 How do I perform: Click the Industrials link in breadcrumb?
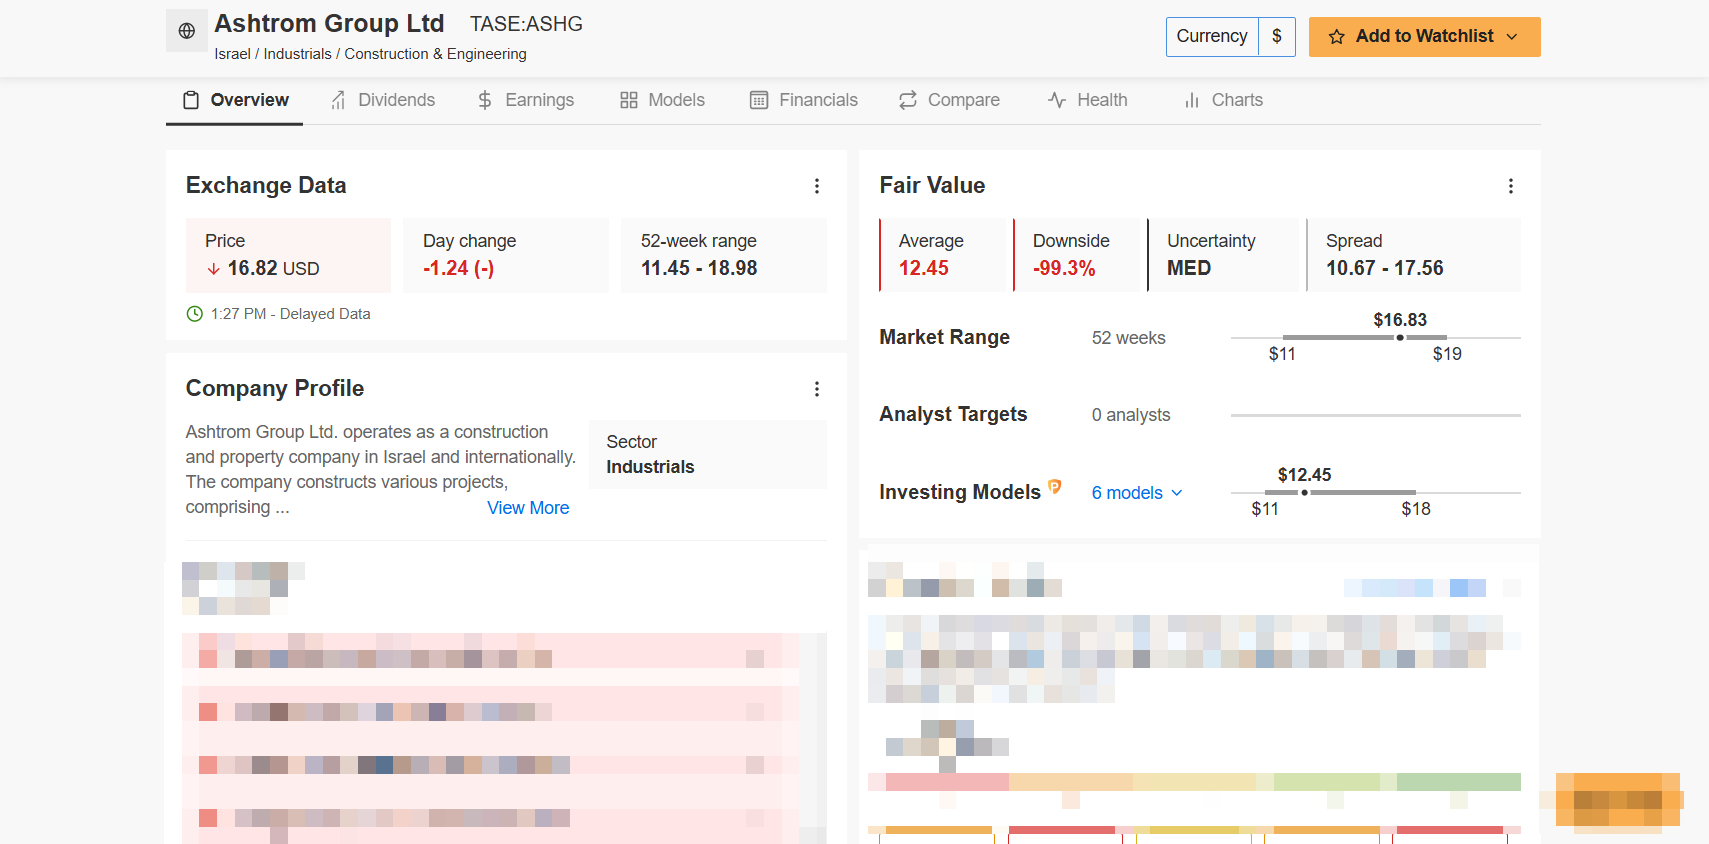[297, 54]
